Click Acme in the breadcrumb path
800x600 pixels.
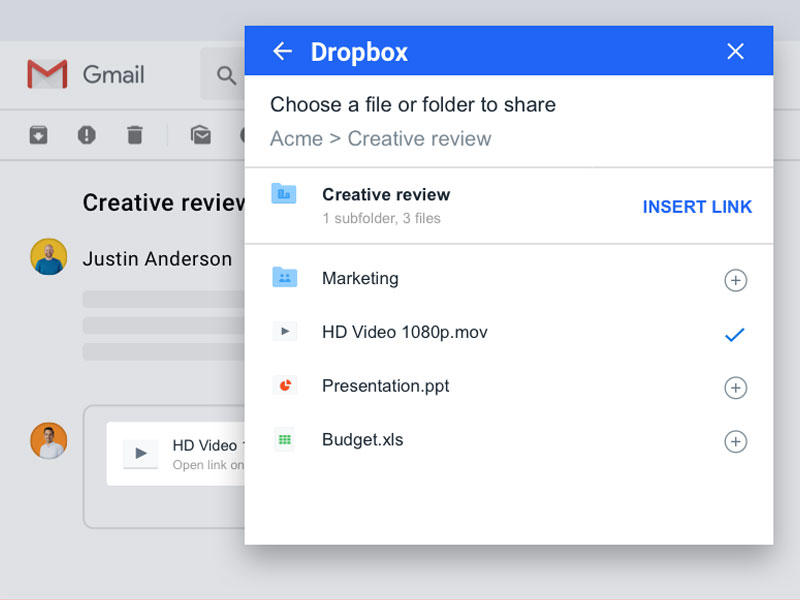[296, 138]
